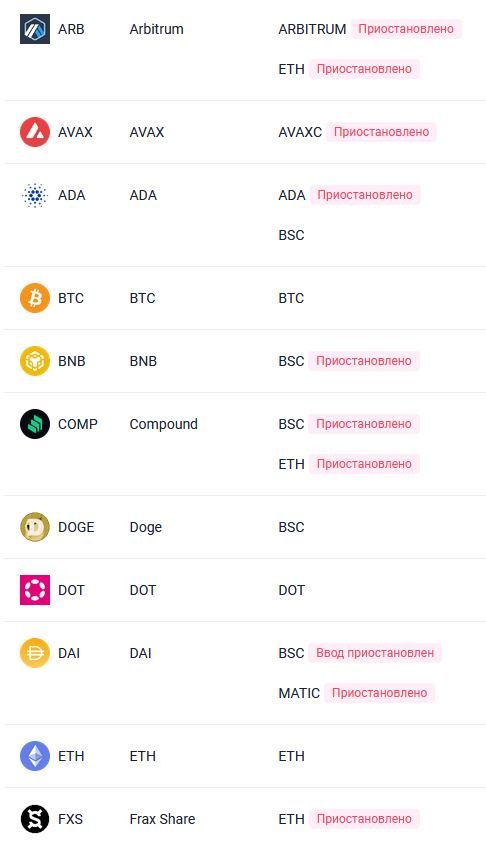Click the suspended badge next to ARBITRUM network
The width and height of the screenshot is (486, 847).
(406, 29)
